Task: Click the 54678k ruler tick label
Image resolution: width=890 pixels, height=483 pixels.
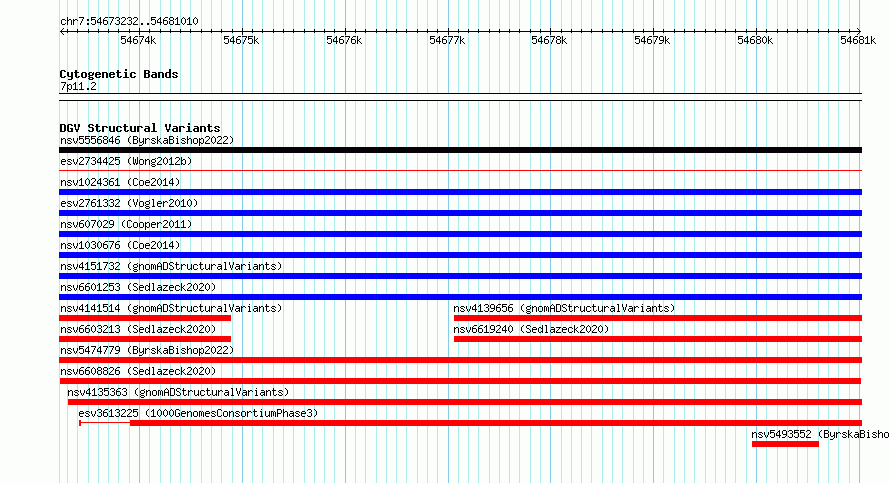Action: pyautogui.click(x=549, y=40)
